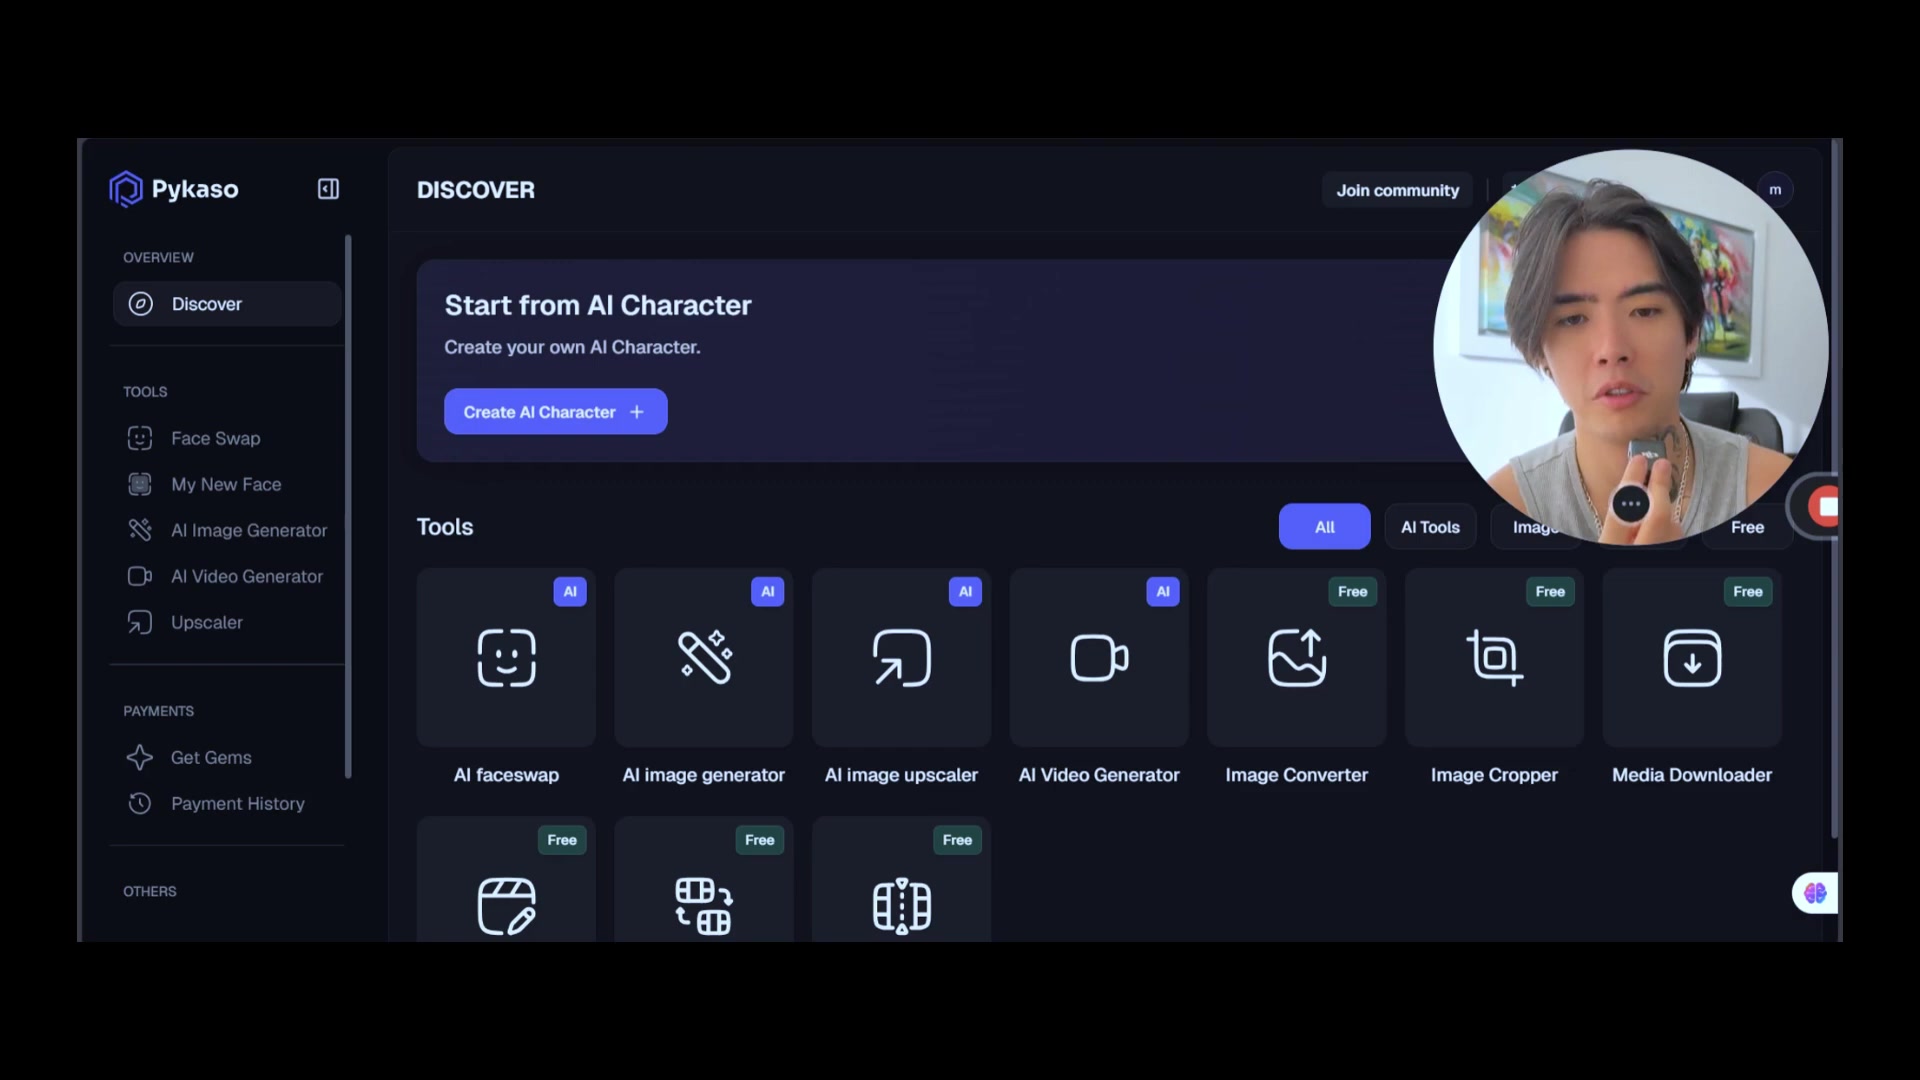This screenshot has height=1080, width=1920.
Task: Open My New Face from the sidebar
Action: point(227,484)
